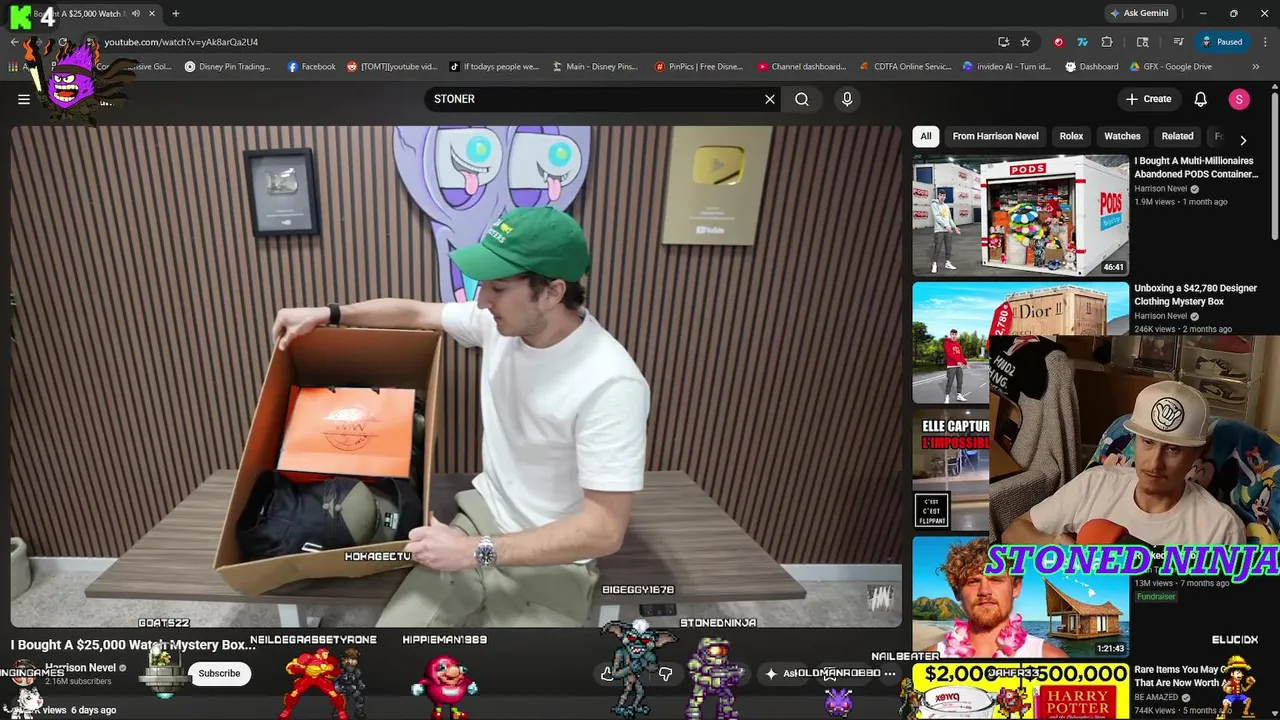Select the Watches filter chip
Image resolution: width=1280 pixels, height=720 pixels.
point(1122,136)
